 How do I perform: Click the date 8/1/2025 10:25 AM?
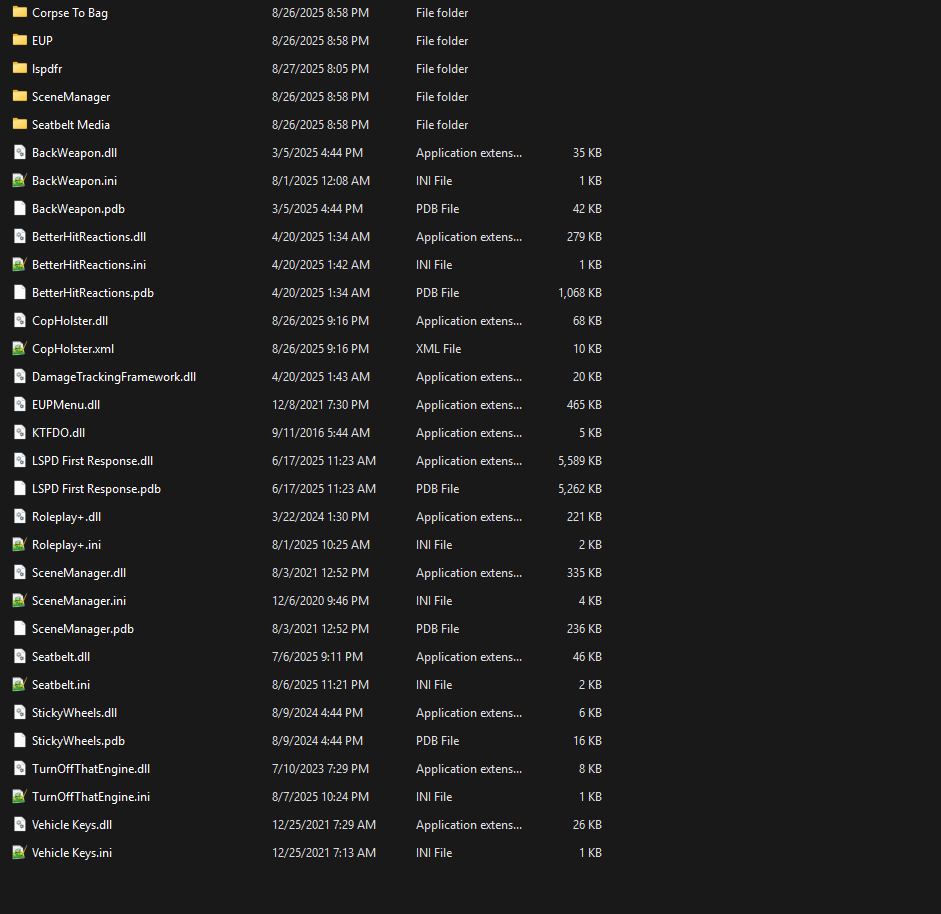[x=320, y=545]
